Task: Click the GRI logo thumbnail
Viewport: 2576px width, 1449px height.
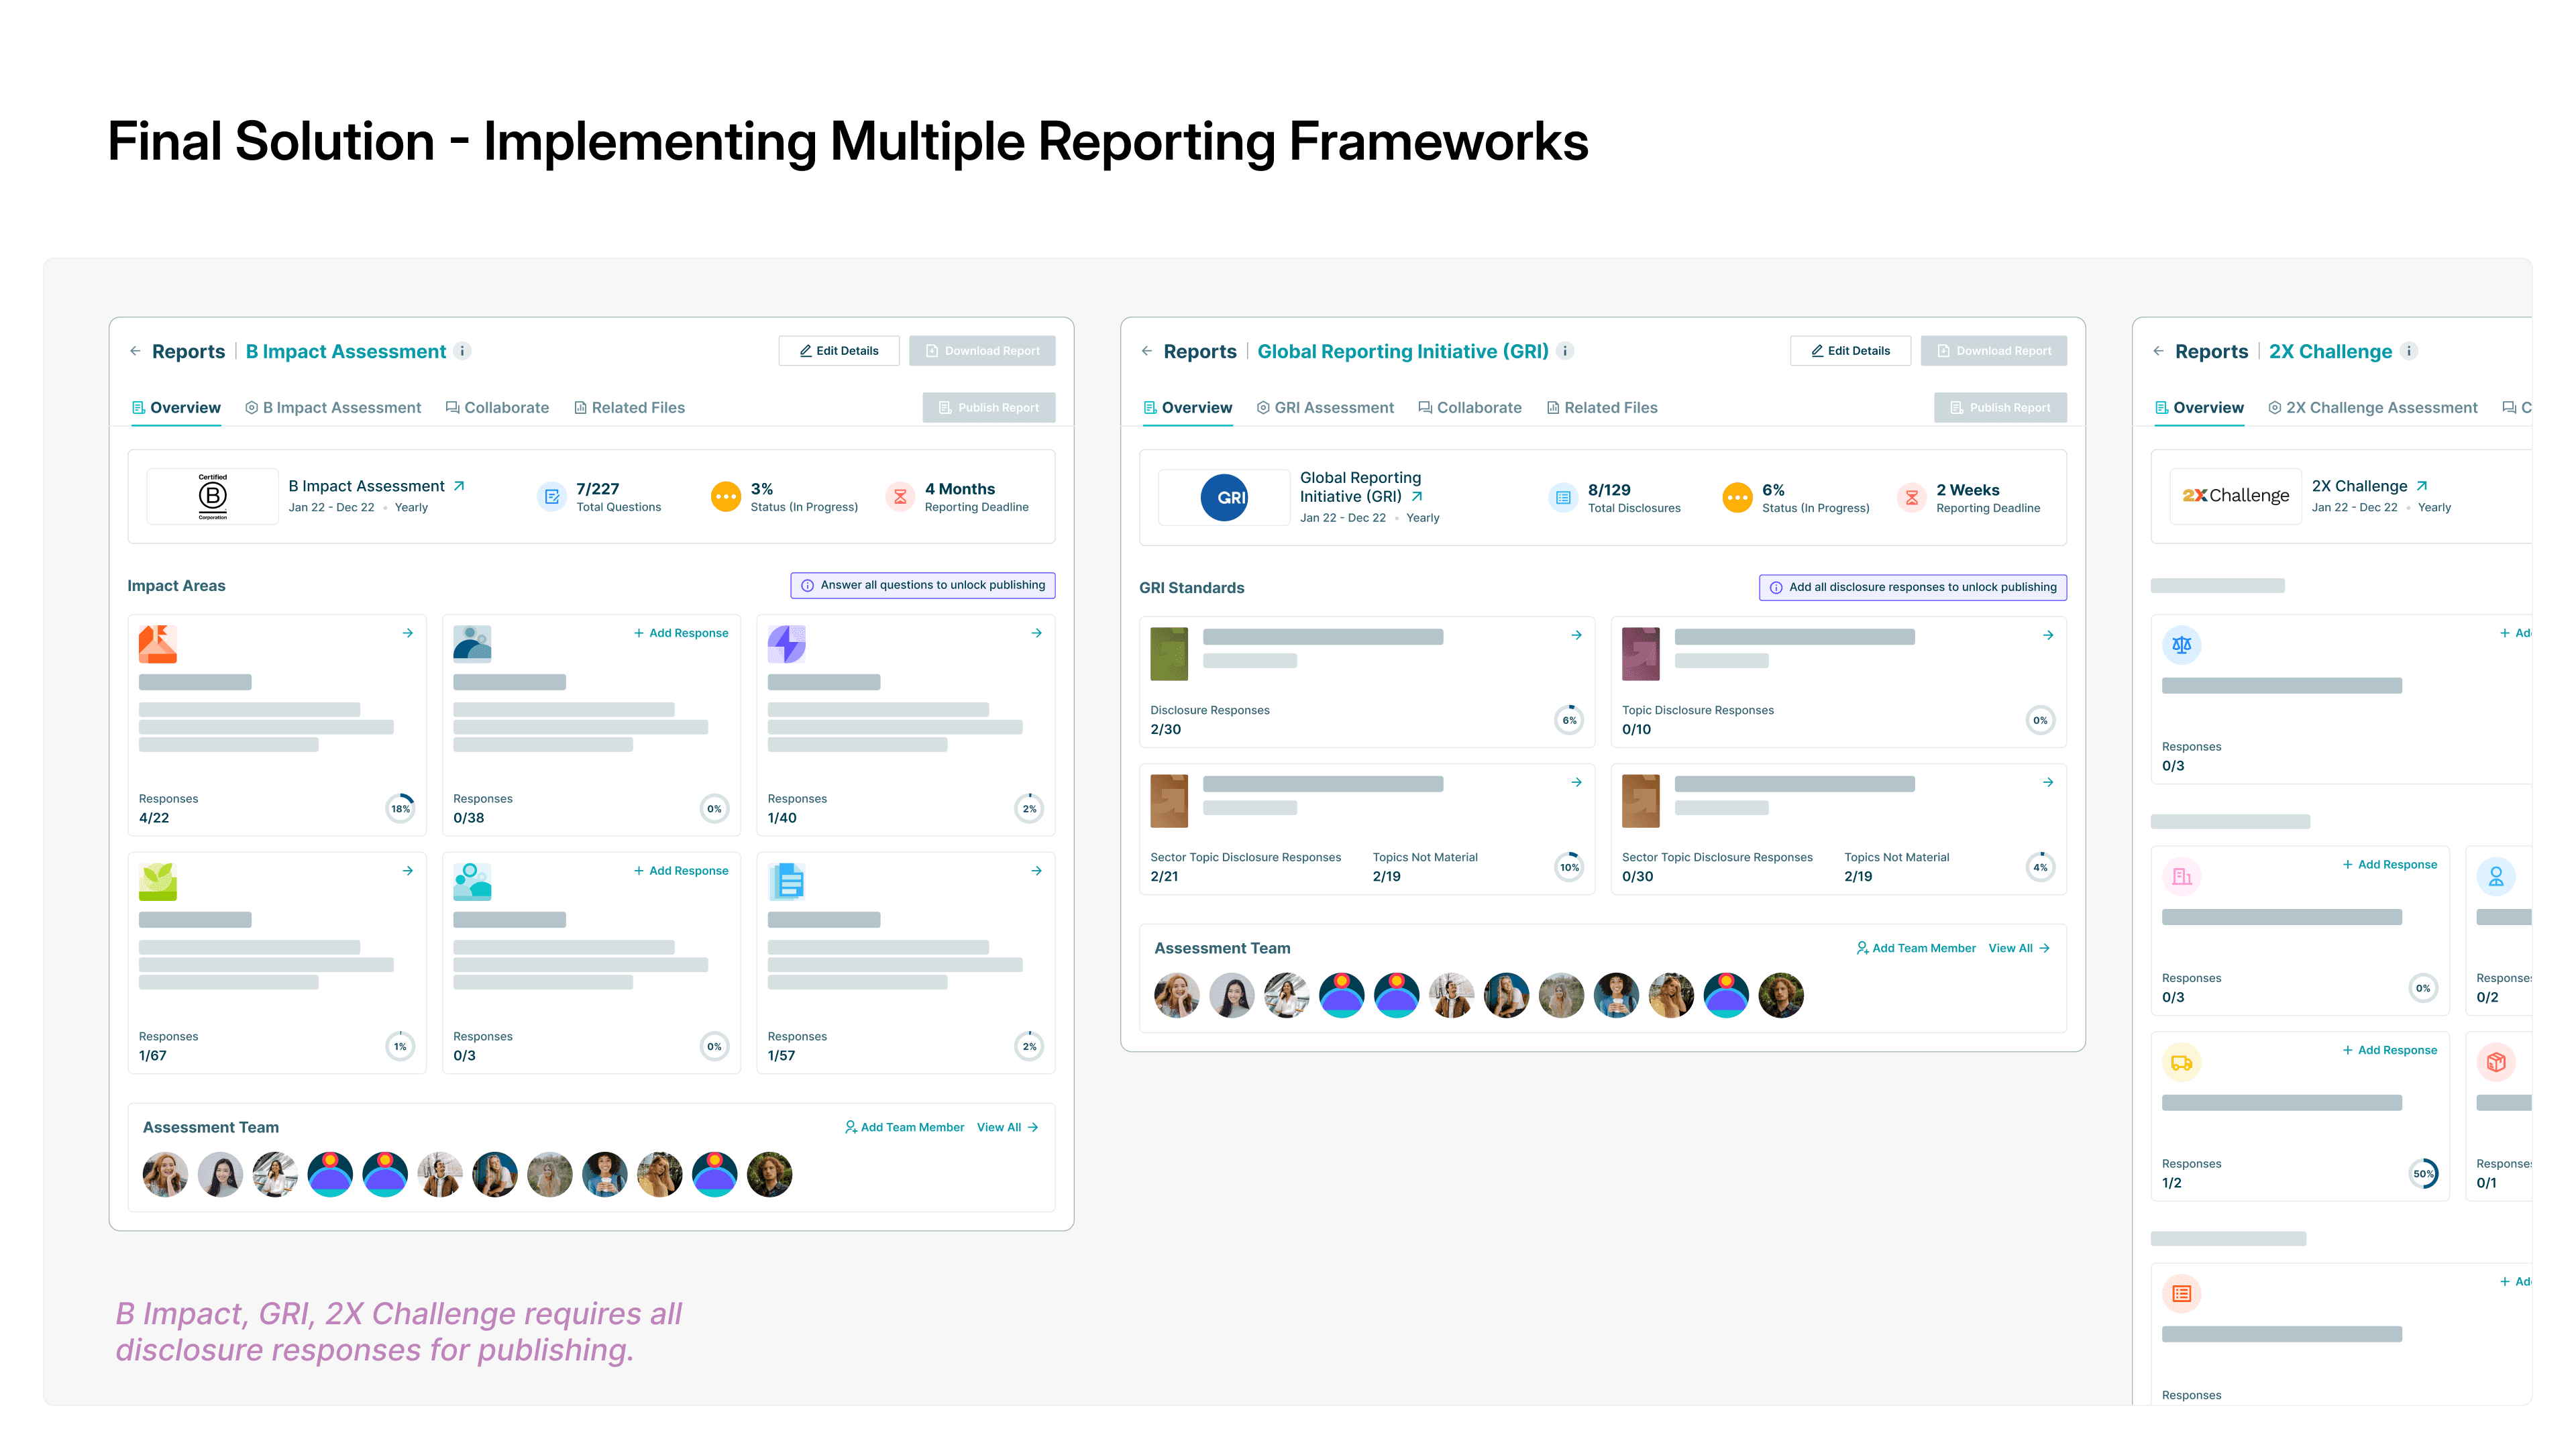Action: (1224, 497)
